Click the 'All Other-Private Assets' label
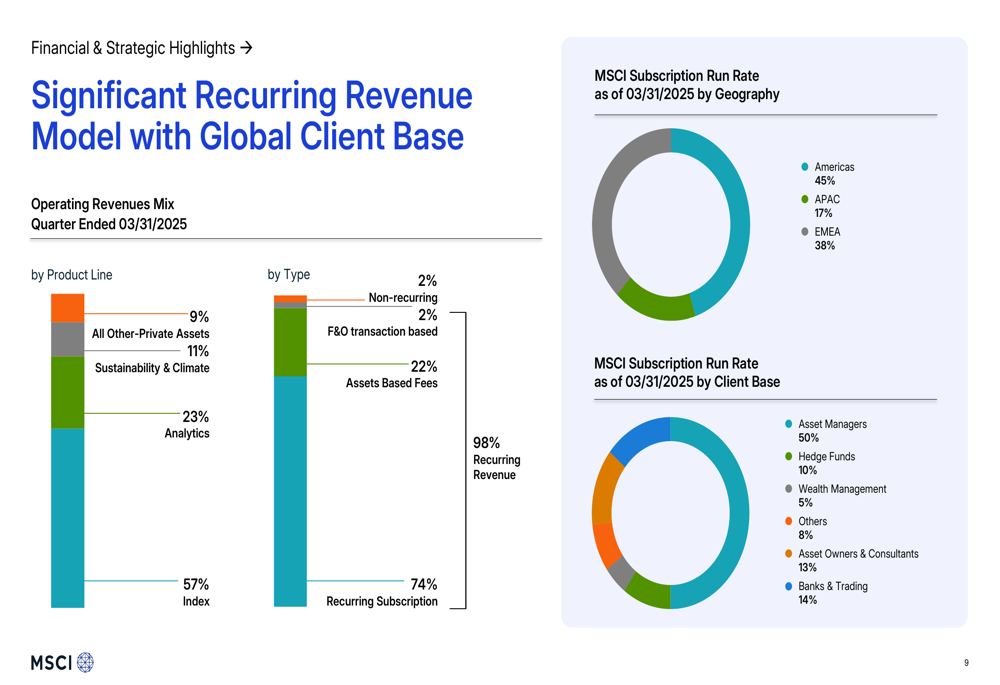 pos(151,334)
